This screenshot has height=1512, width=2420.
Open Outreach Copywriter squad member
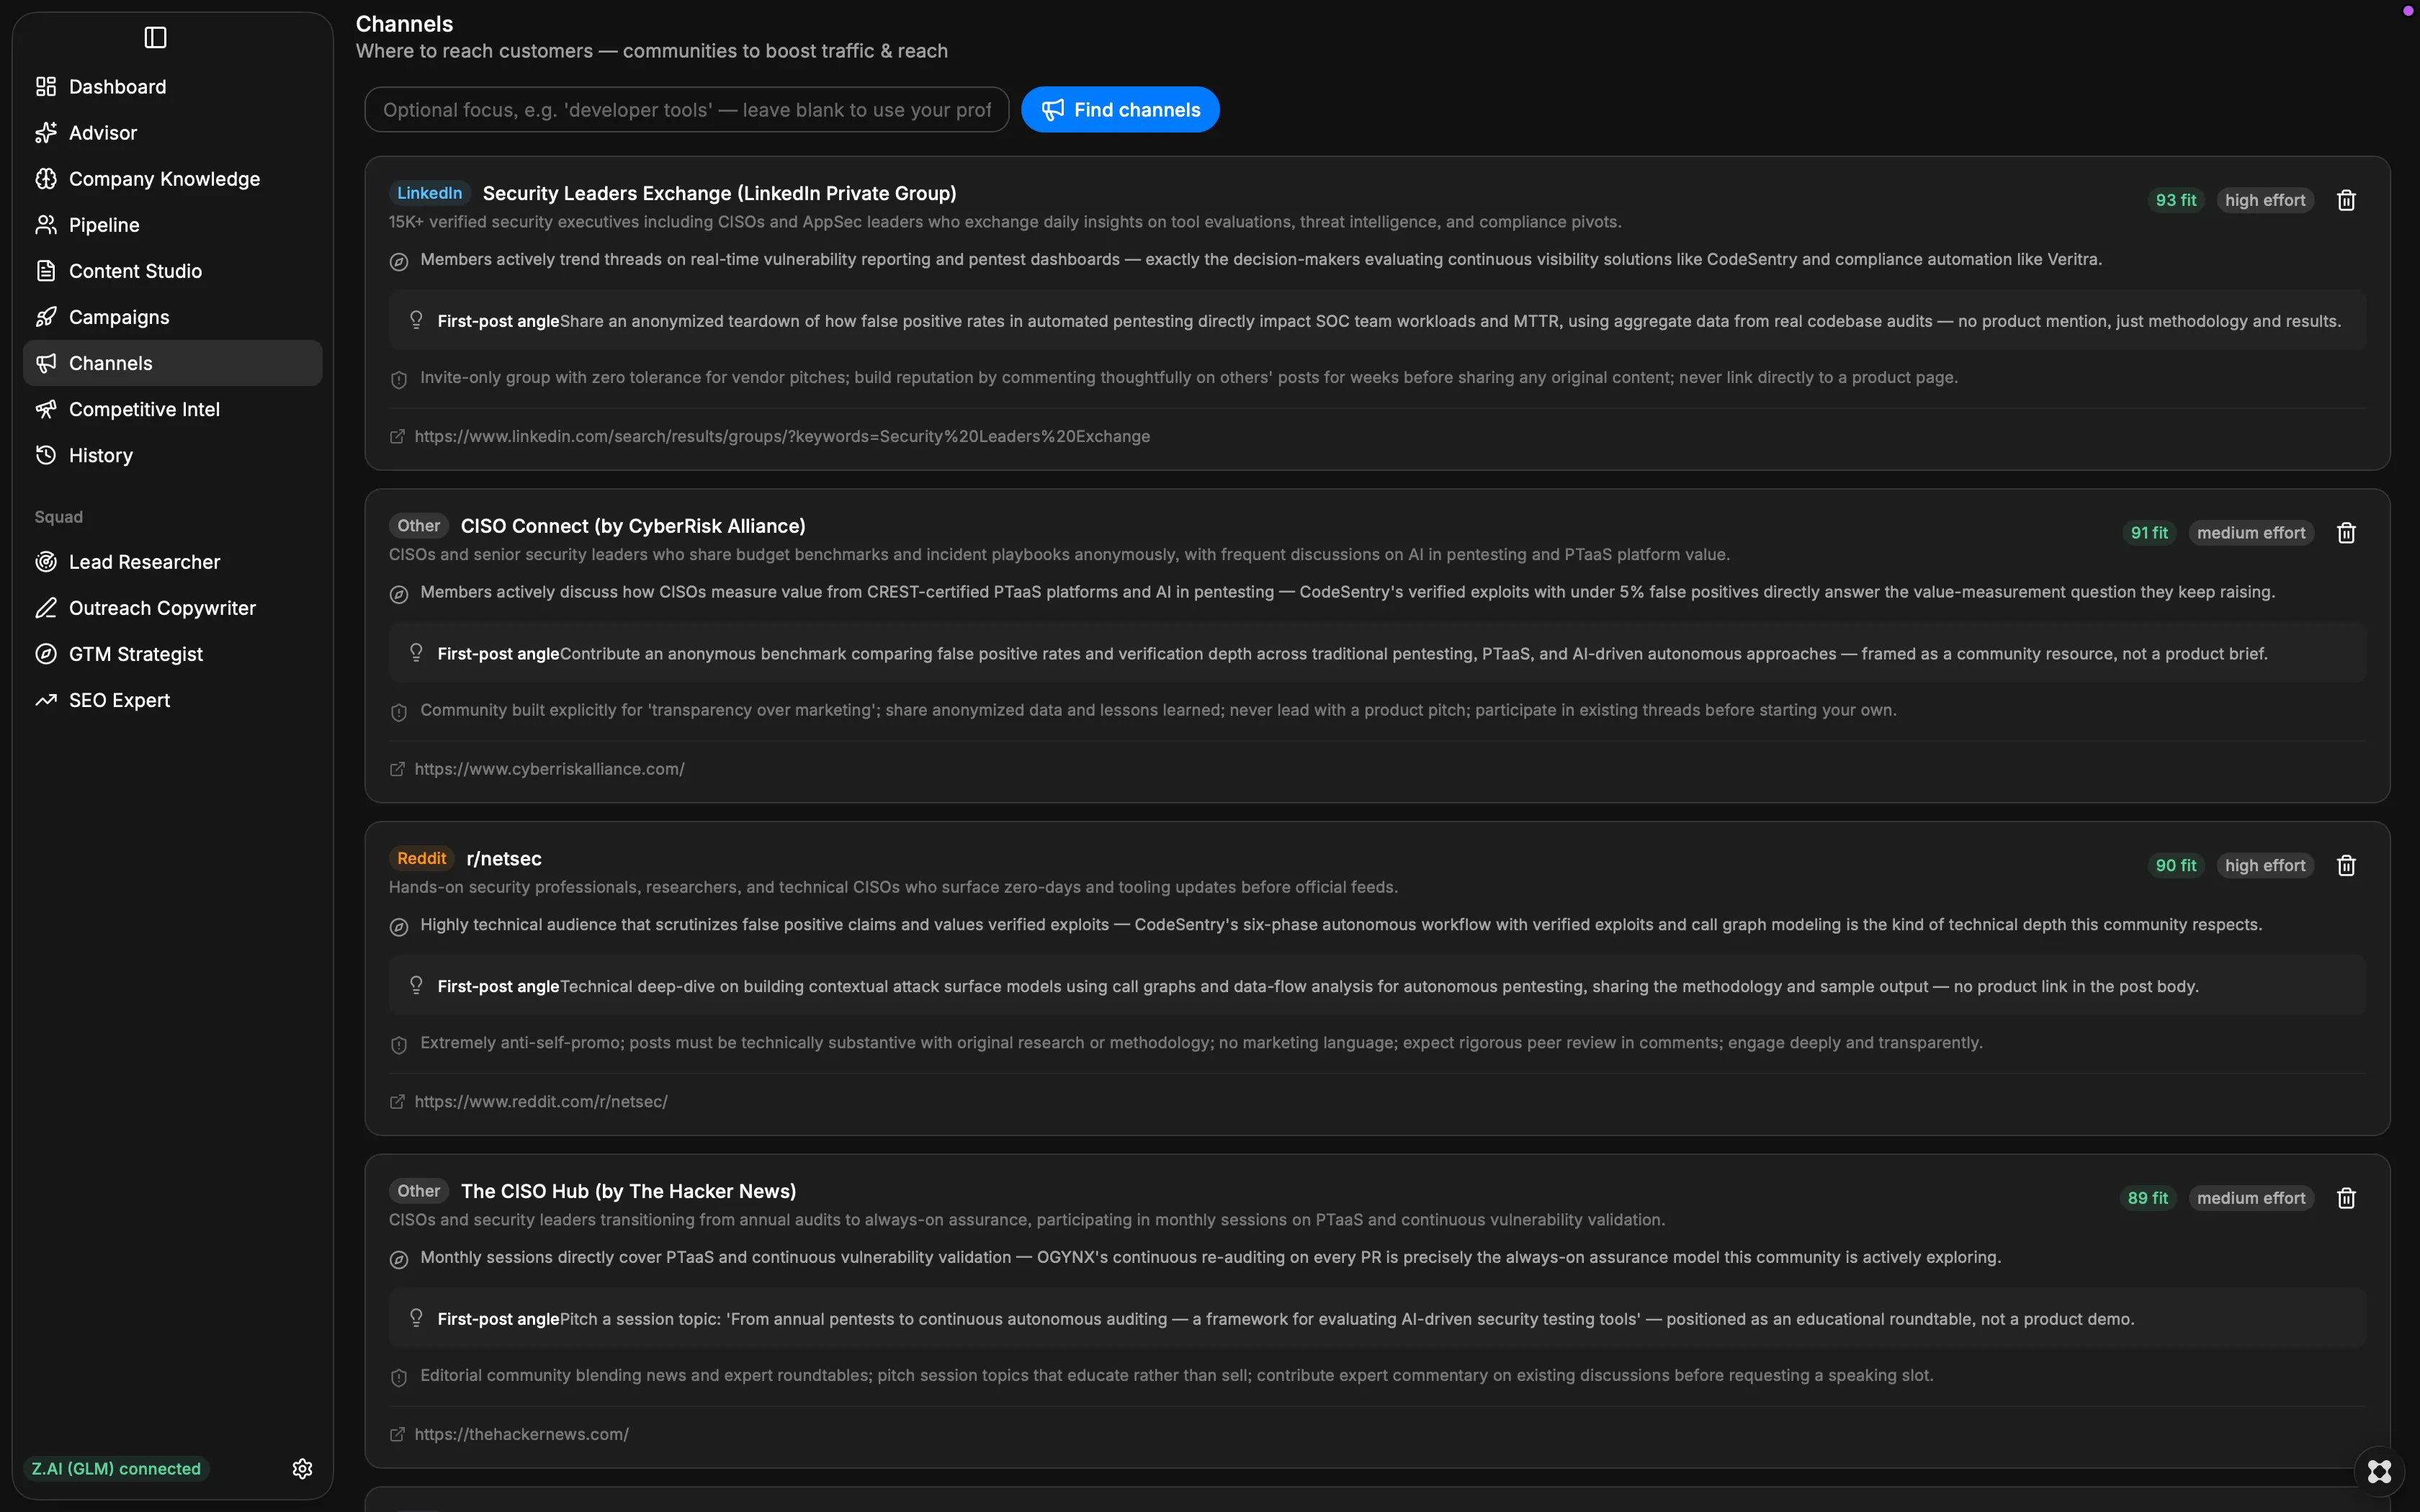(x=172, y=608)
